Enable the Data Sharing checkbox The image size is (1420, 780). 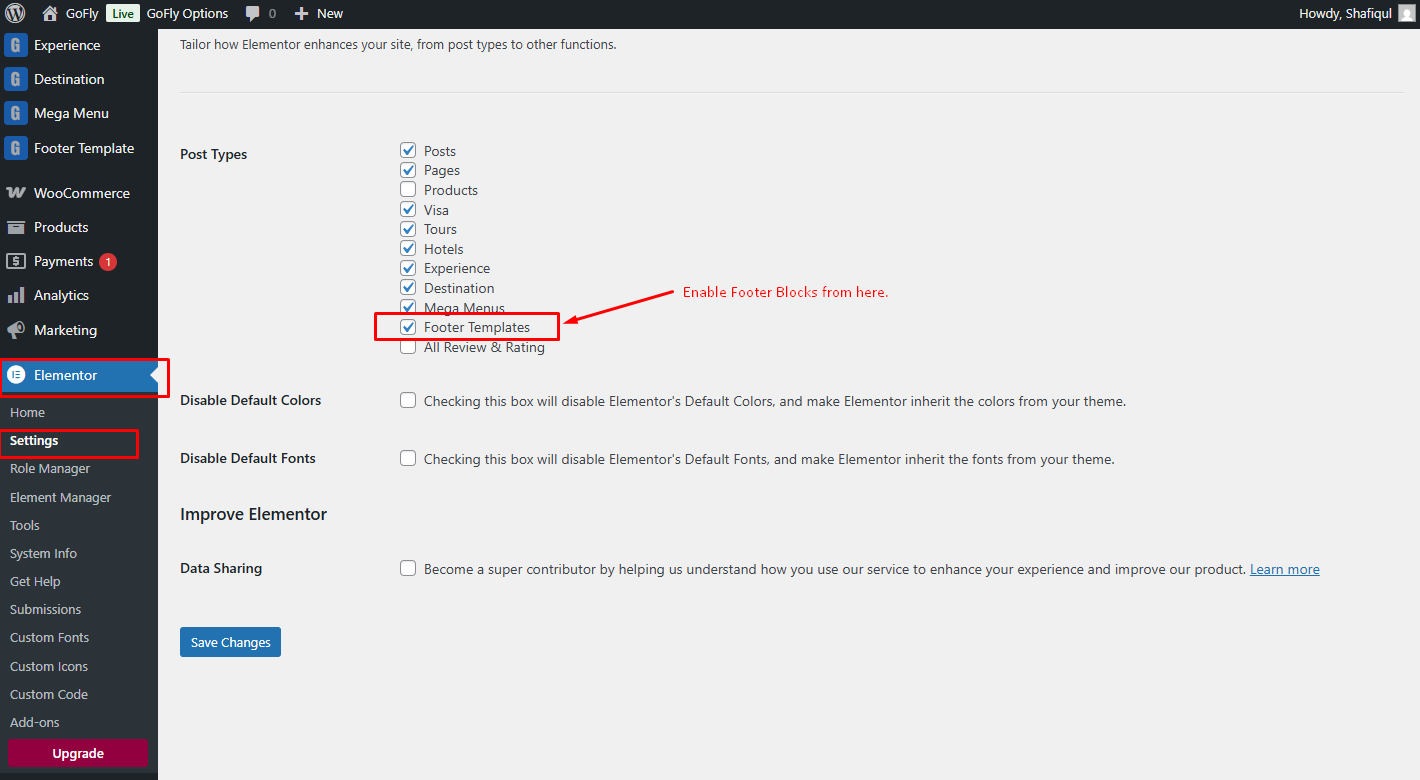tap(408, 568)
